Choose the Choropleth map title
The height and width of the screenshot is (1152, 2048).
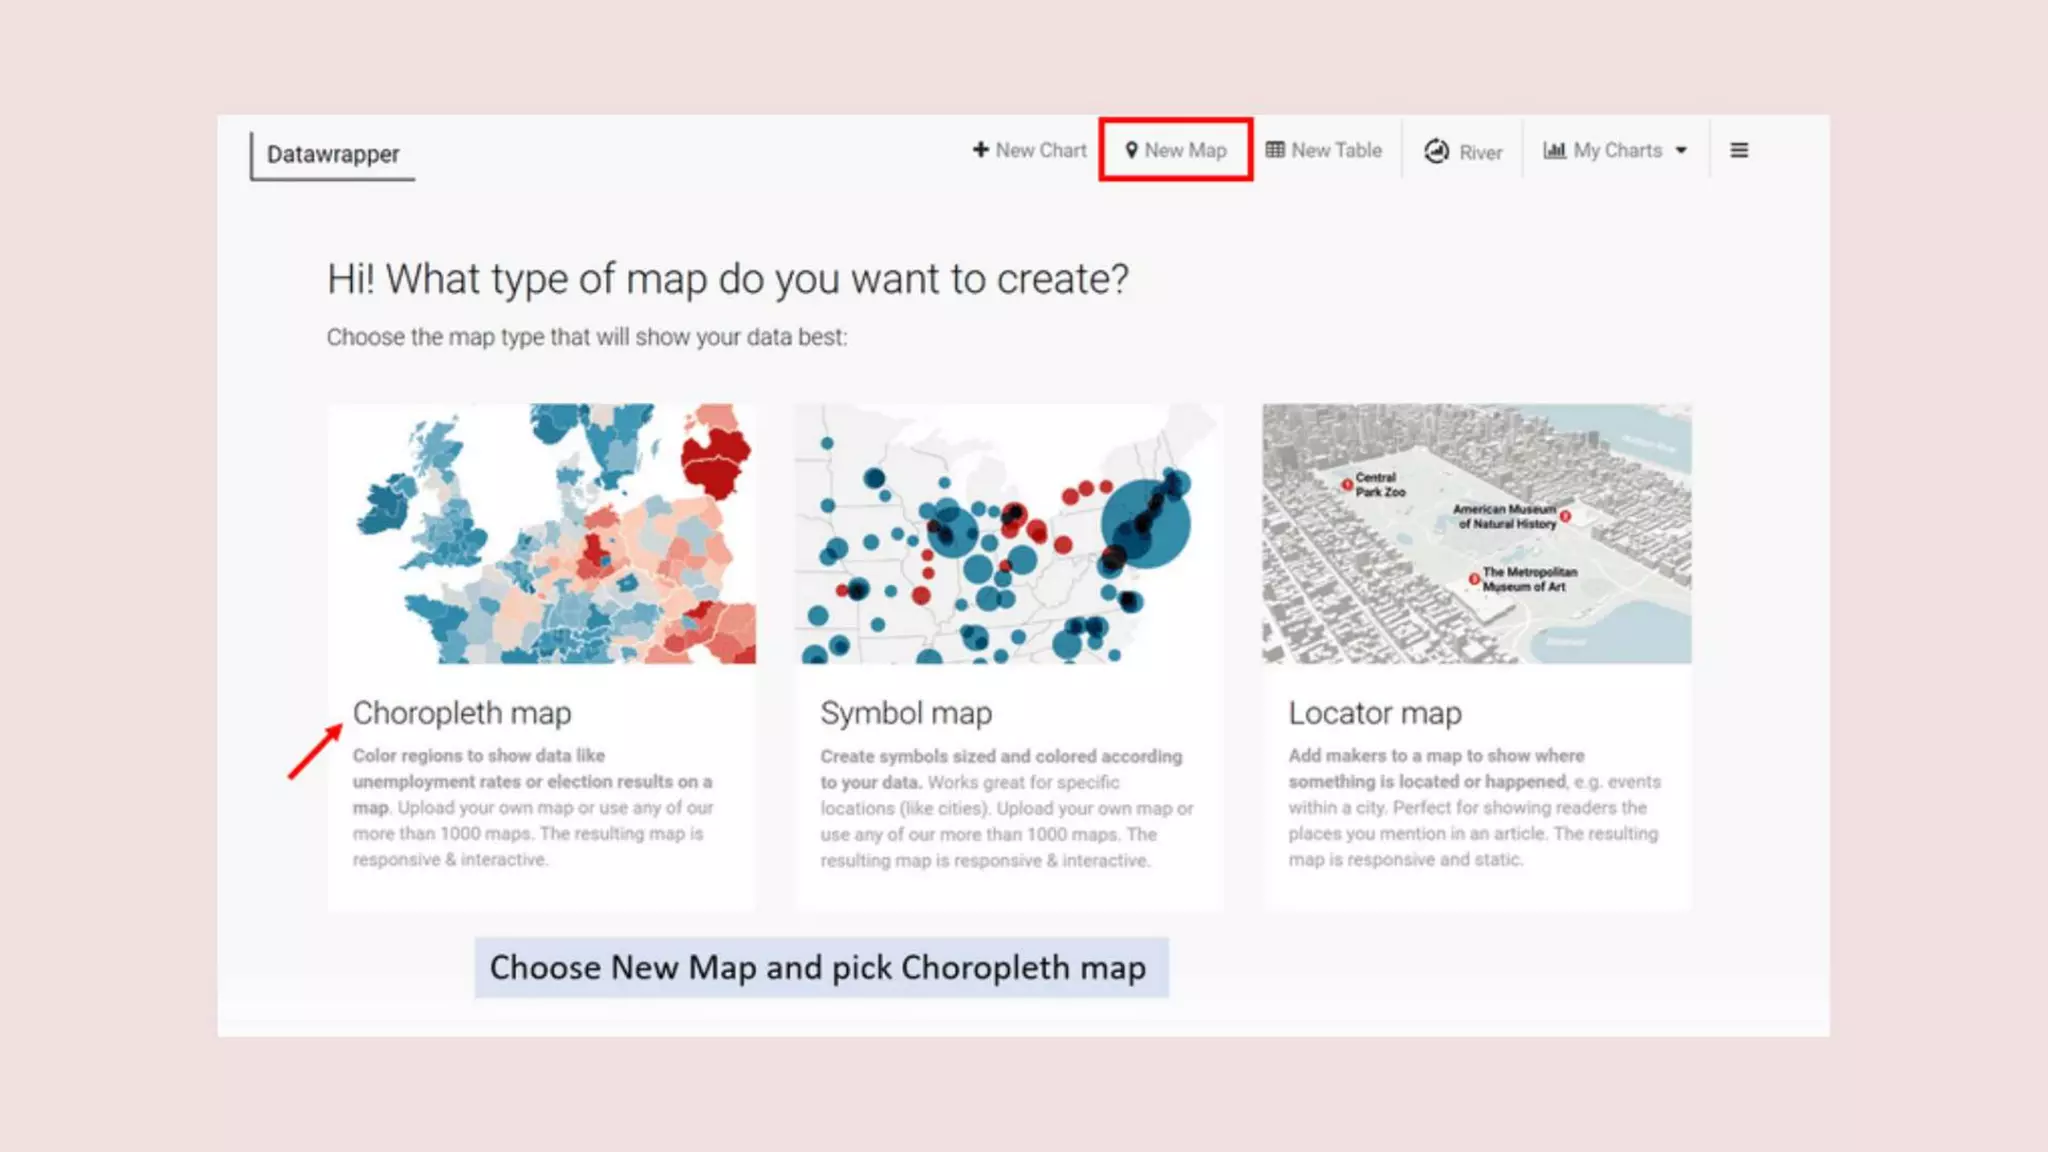click(x=462, y=713)
